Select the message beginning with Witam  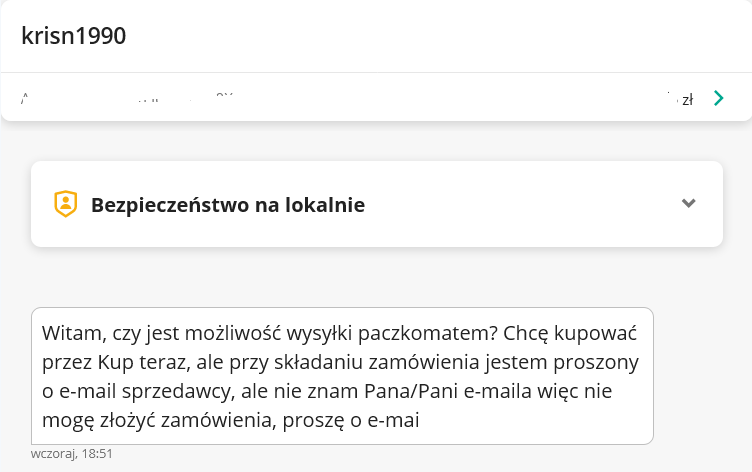[342, 376]
